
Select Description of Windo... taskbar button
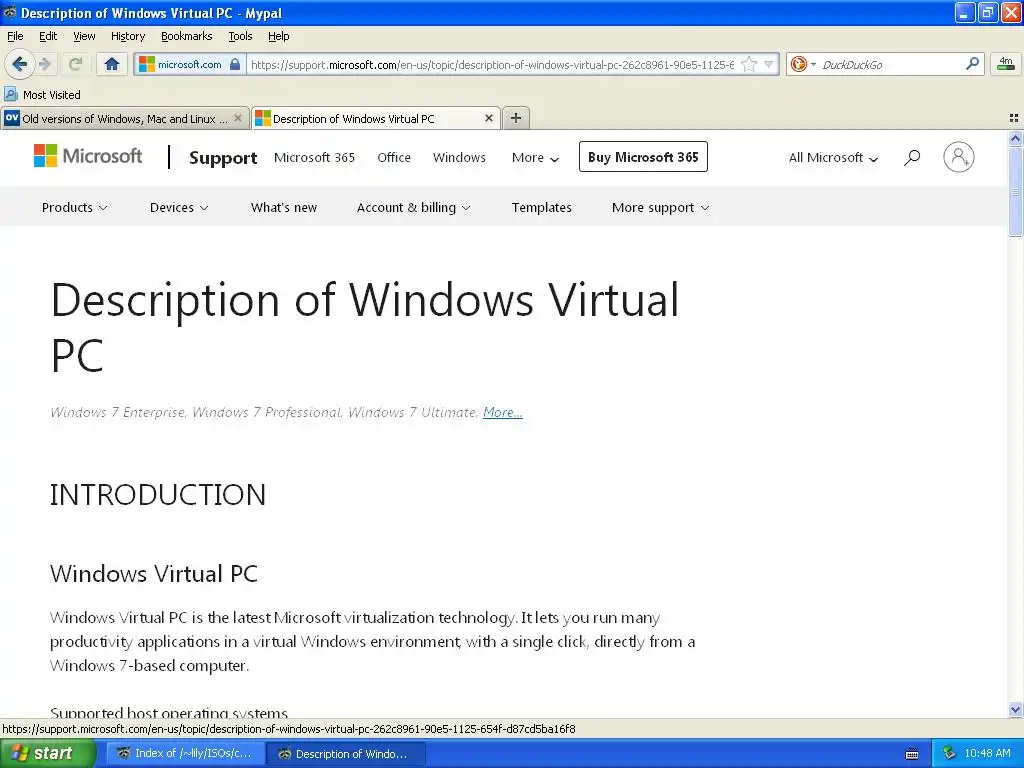[x=345, y=754]
